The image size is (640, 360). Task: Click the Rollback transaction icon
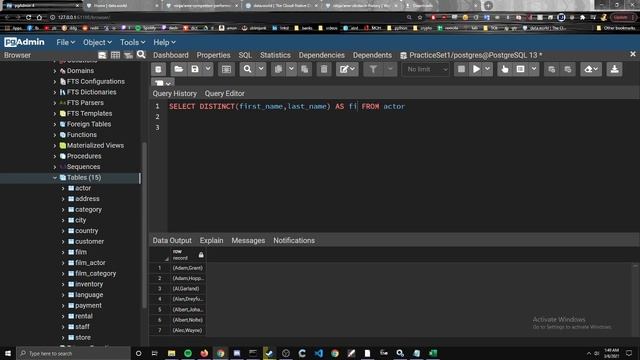pos(568,69)
